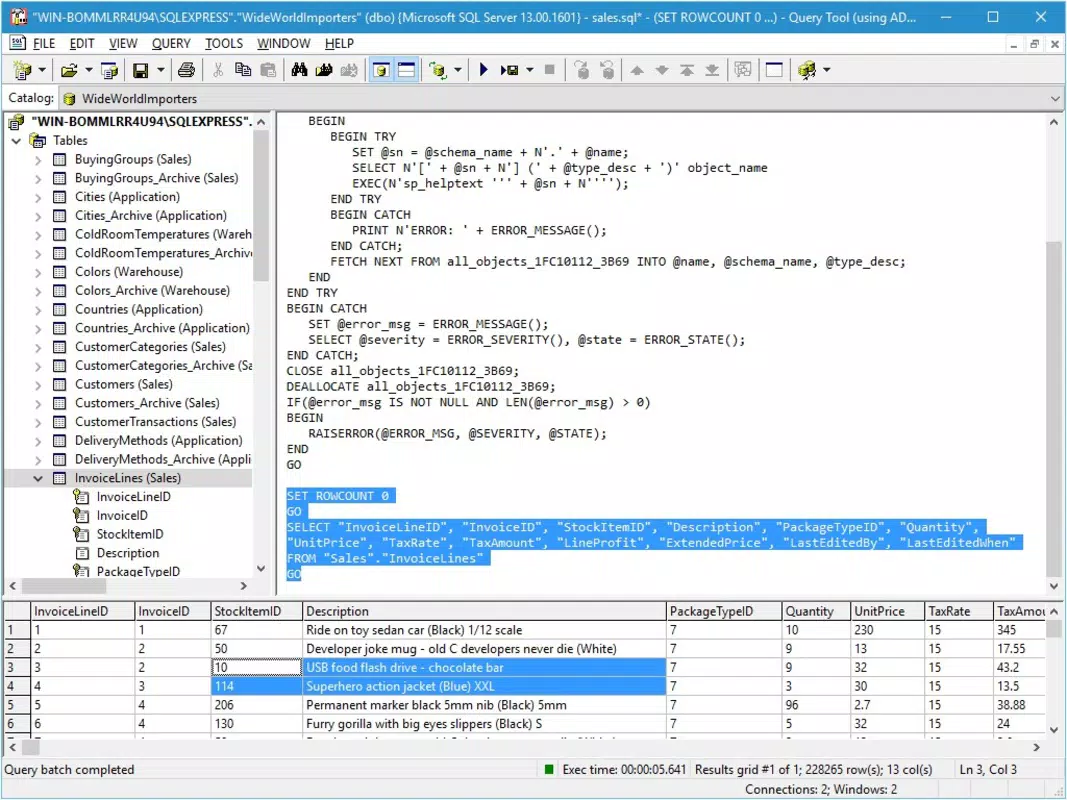Open the dropdown arrow beside Open file
Image resolution: width=1067 pixels, height=800 pixels.
88,70
